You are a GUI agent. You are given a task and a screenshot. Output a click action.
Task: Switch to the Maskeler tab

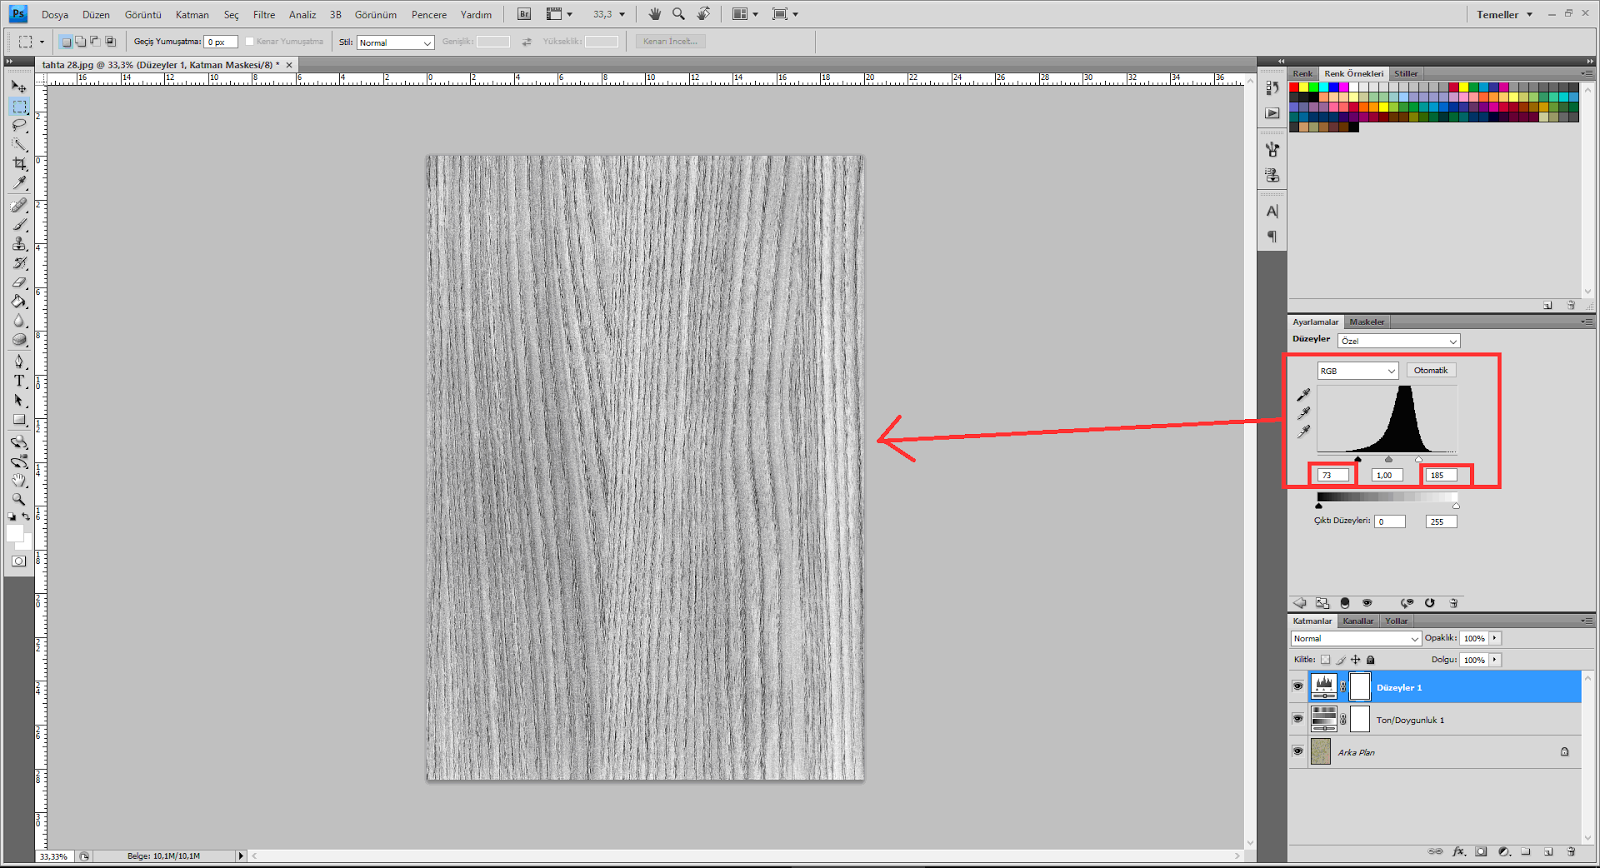click(x=1367, y=322)
